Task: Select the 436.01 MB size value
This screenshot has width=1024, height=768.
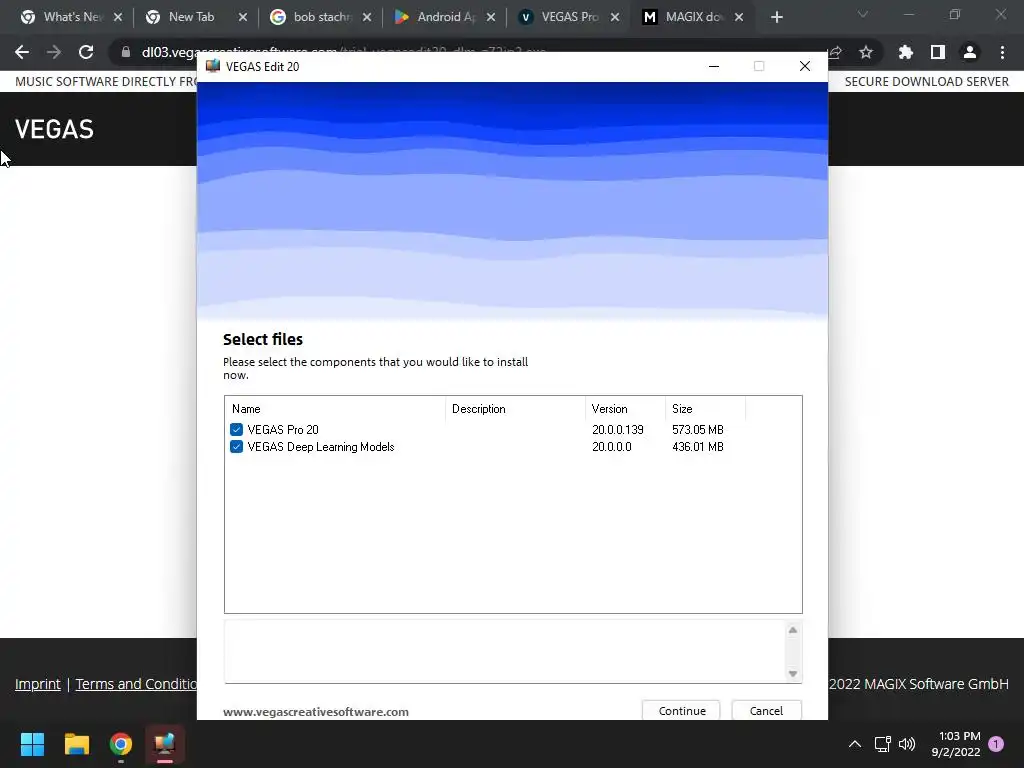Action: [x=697, y=447]
